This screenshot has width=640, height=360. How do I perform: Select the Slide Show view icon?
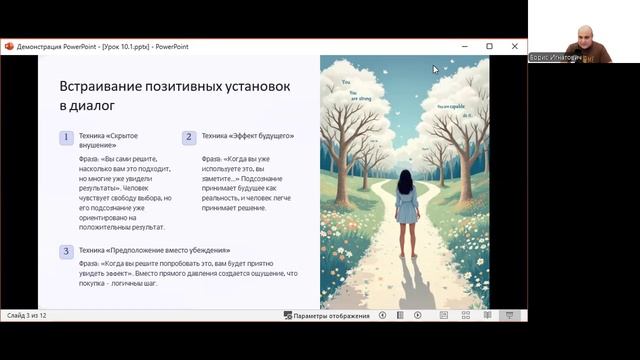click(x=509, y=315)
